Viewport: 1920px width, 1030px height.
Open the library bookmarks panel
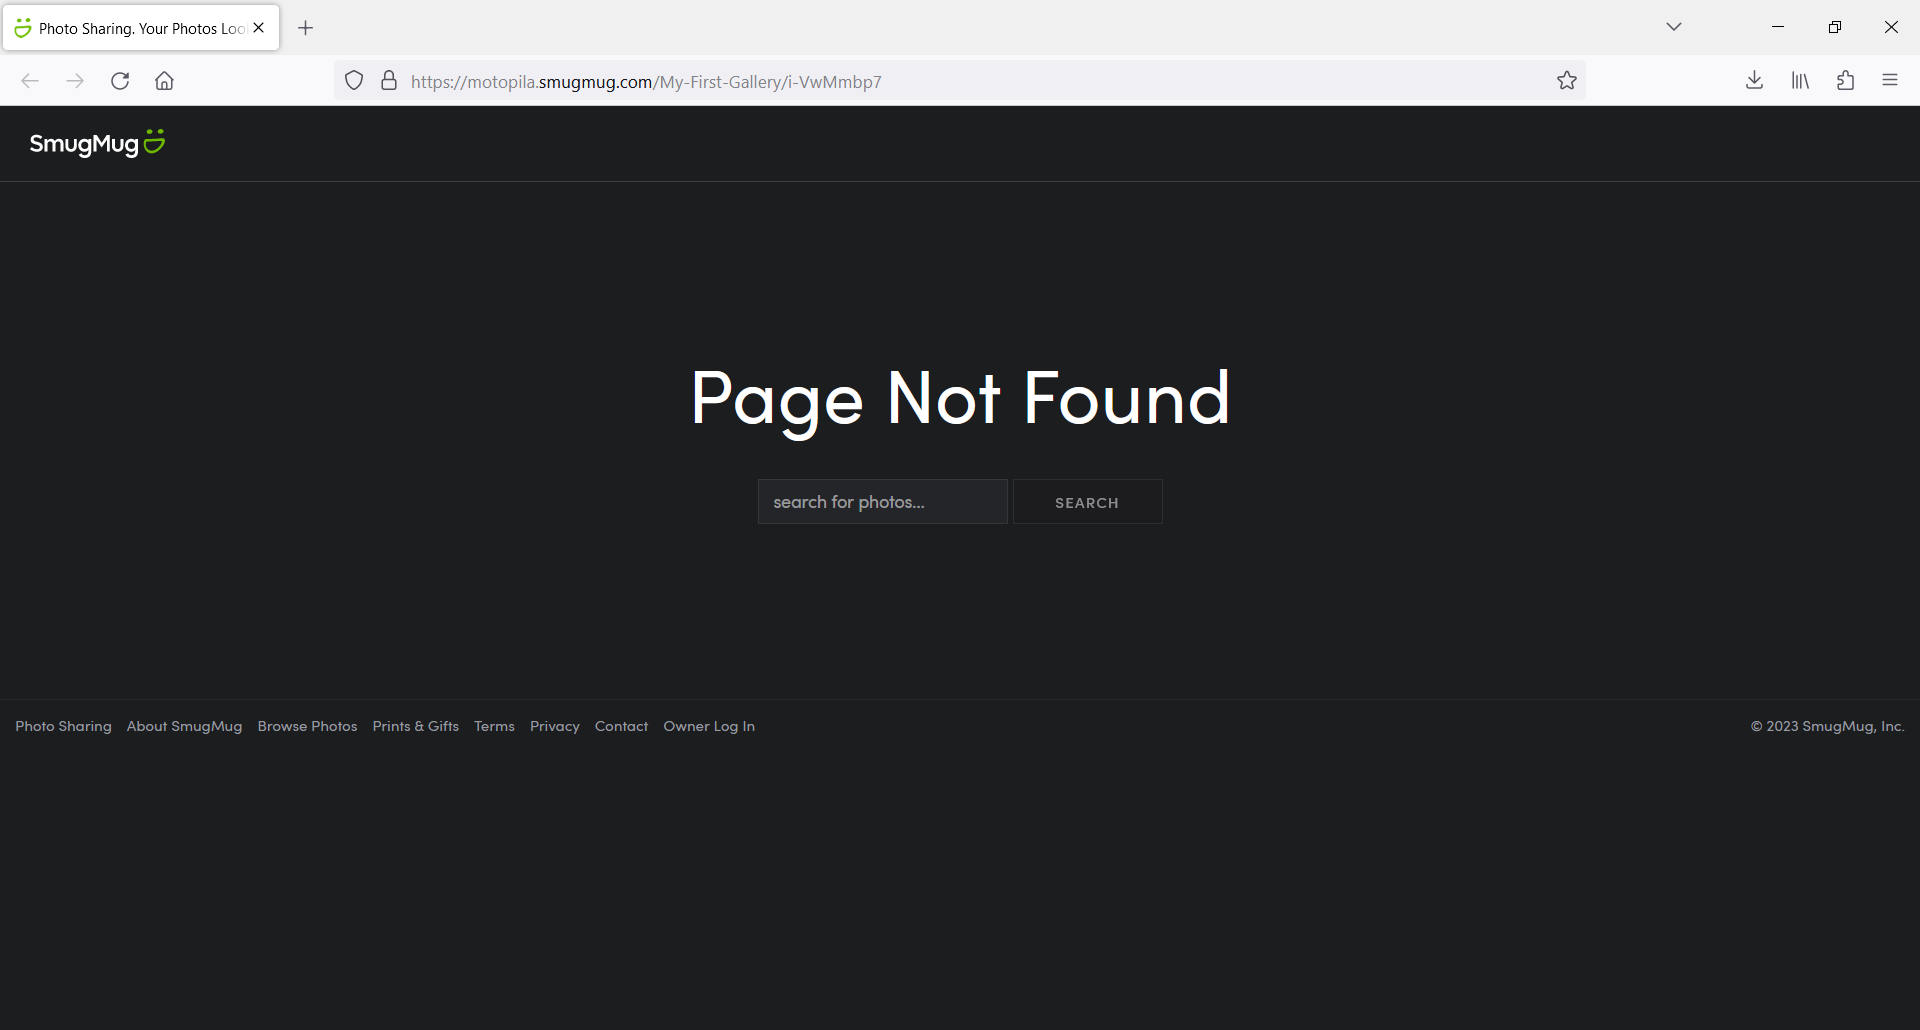[x=1800, y=81]
